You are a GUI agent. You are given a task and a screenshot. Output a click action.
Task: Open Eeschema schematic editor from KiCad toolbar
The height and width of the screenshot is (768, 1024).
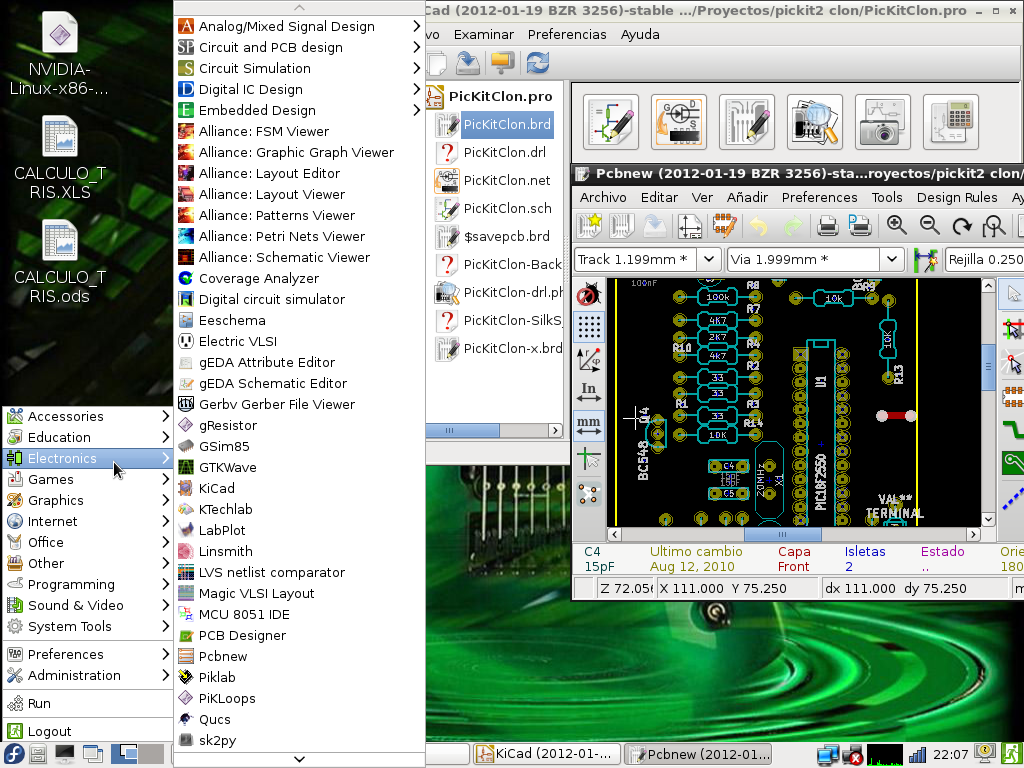(x=610, y=121)
